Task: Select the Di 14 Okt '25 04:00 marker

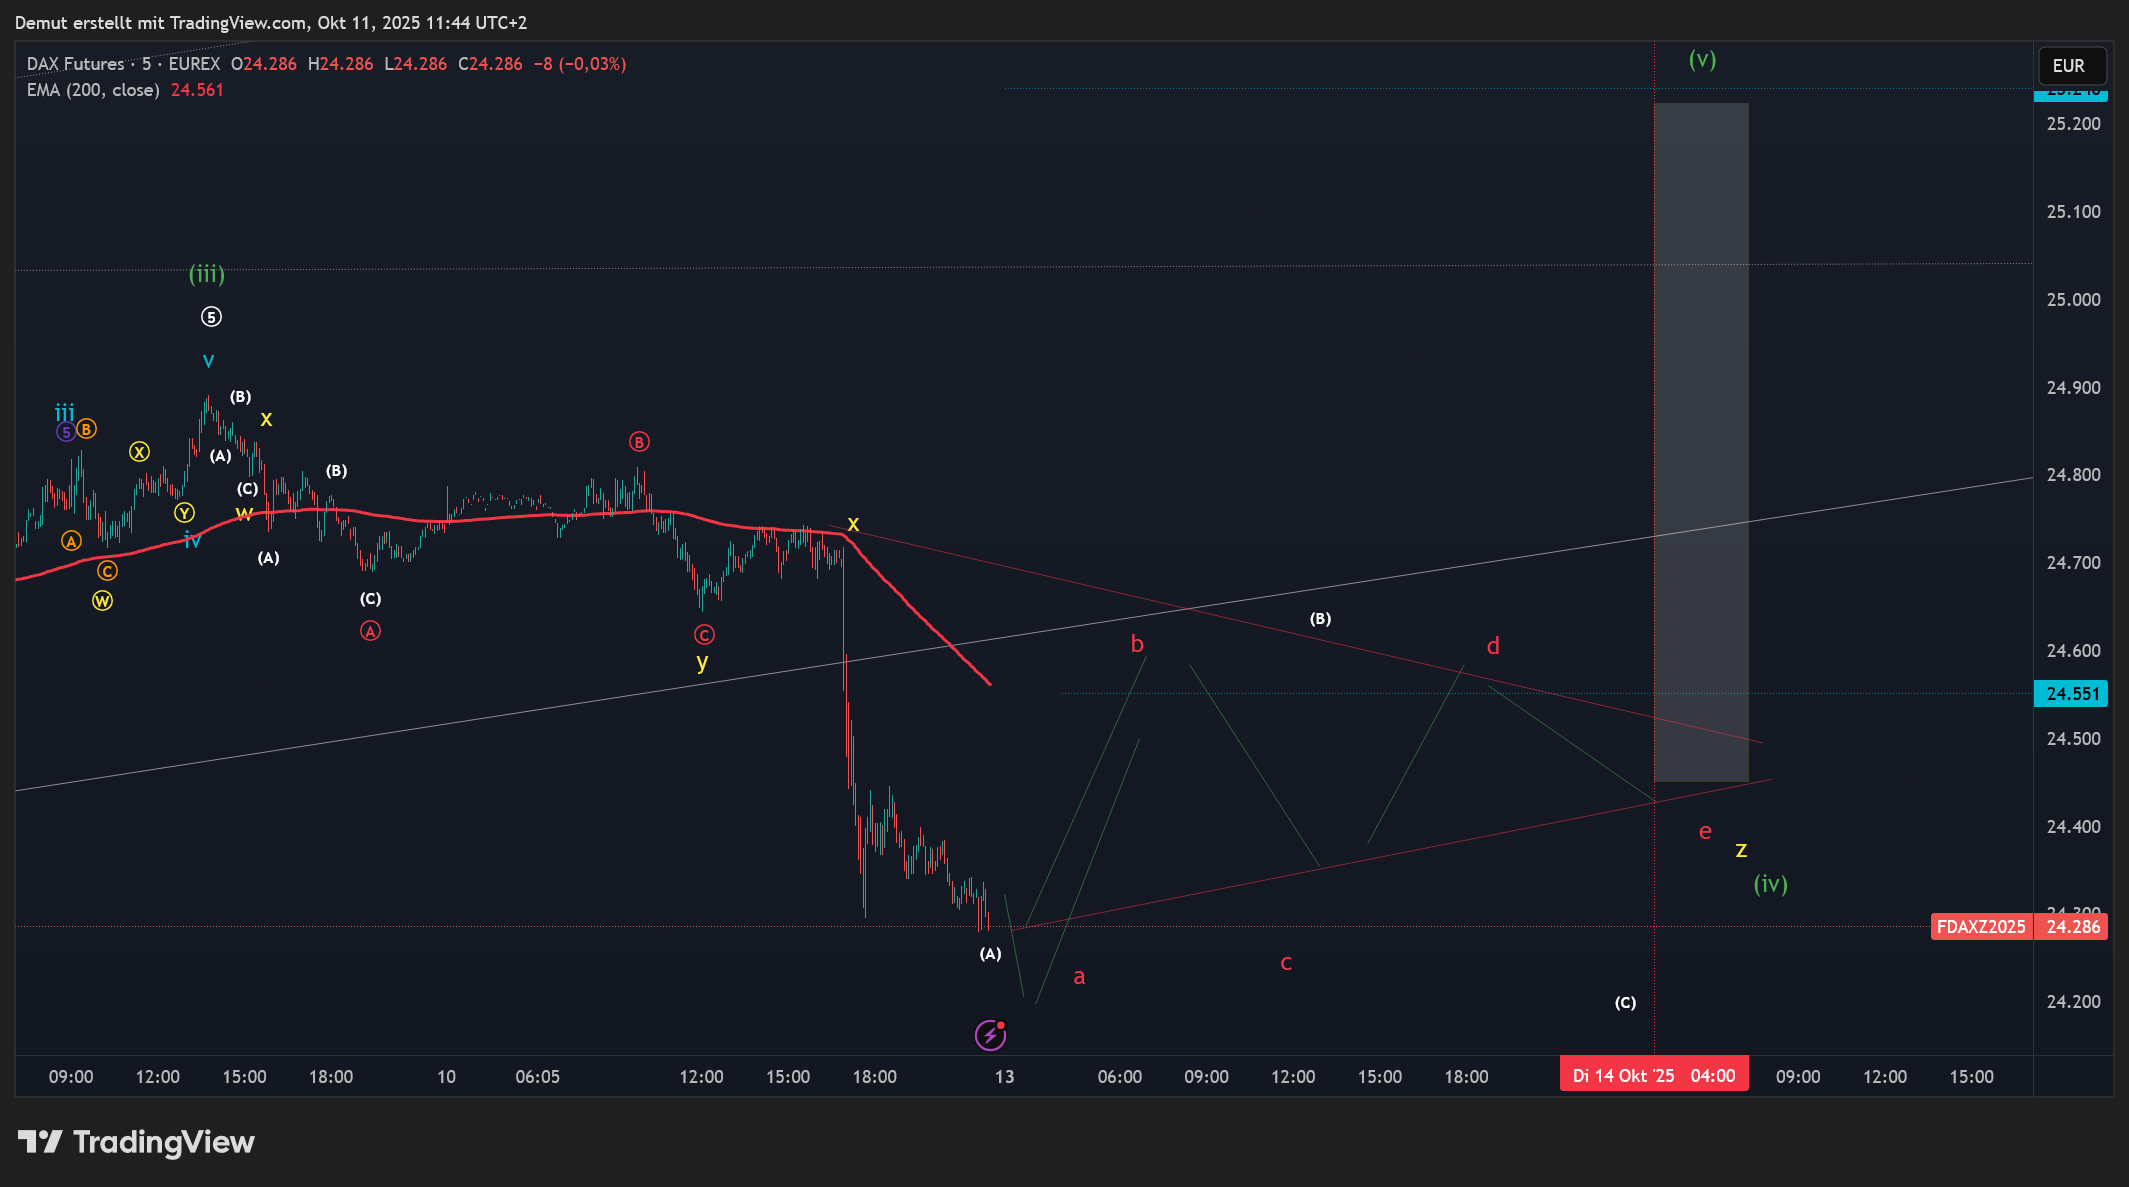Action: (x=1653, y=1076)
